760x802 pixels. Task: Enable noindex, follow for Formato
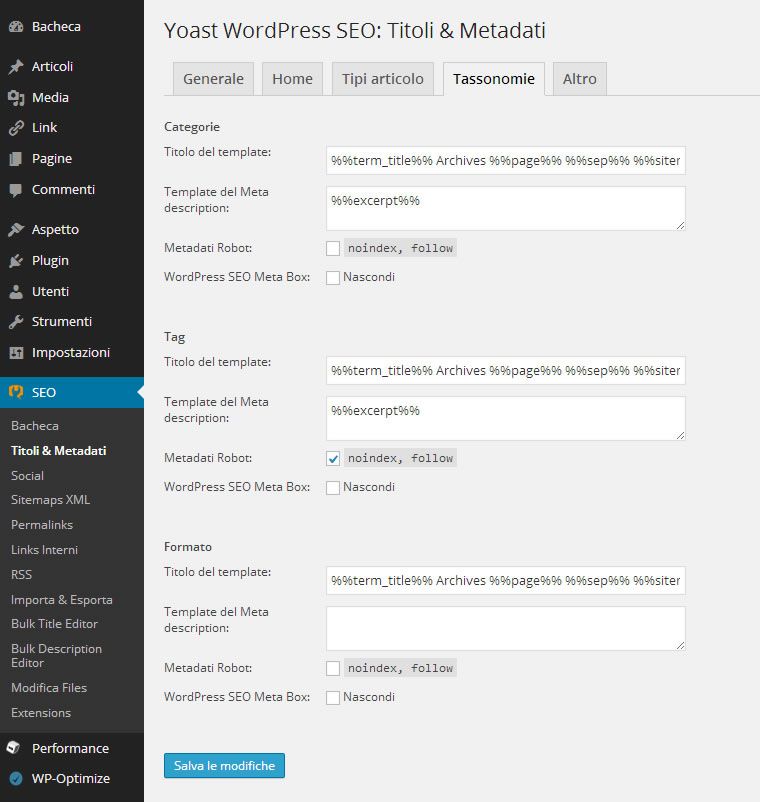[333, 668]
